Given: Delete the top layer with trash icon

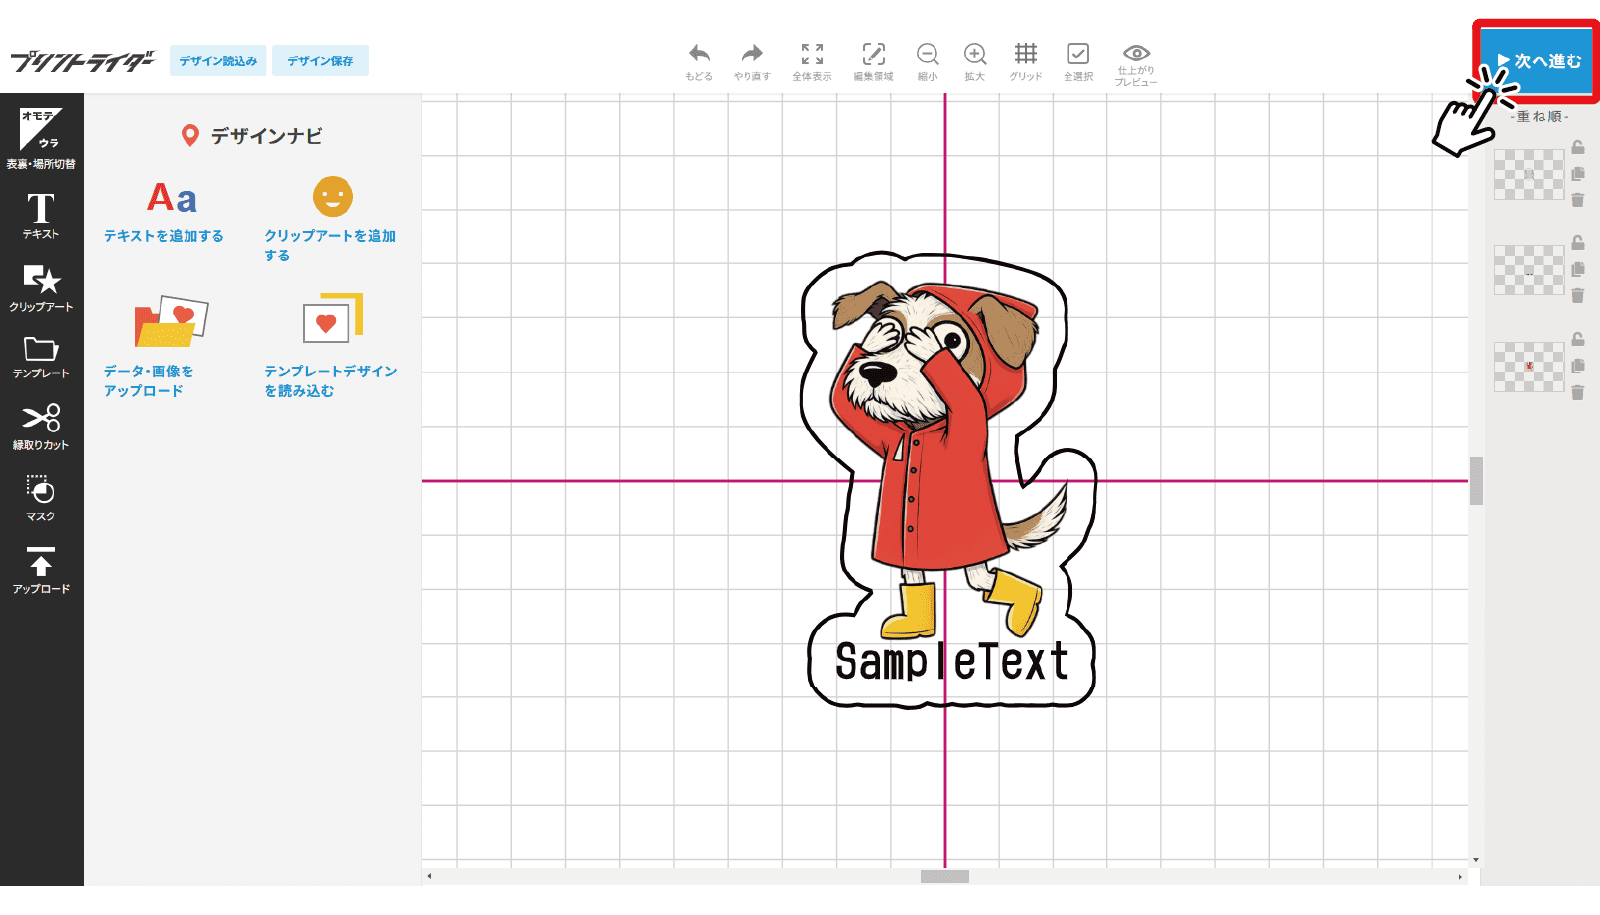Looking at the screenshot, I should [1578, 200].
